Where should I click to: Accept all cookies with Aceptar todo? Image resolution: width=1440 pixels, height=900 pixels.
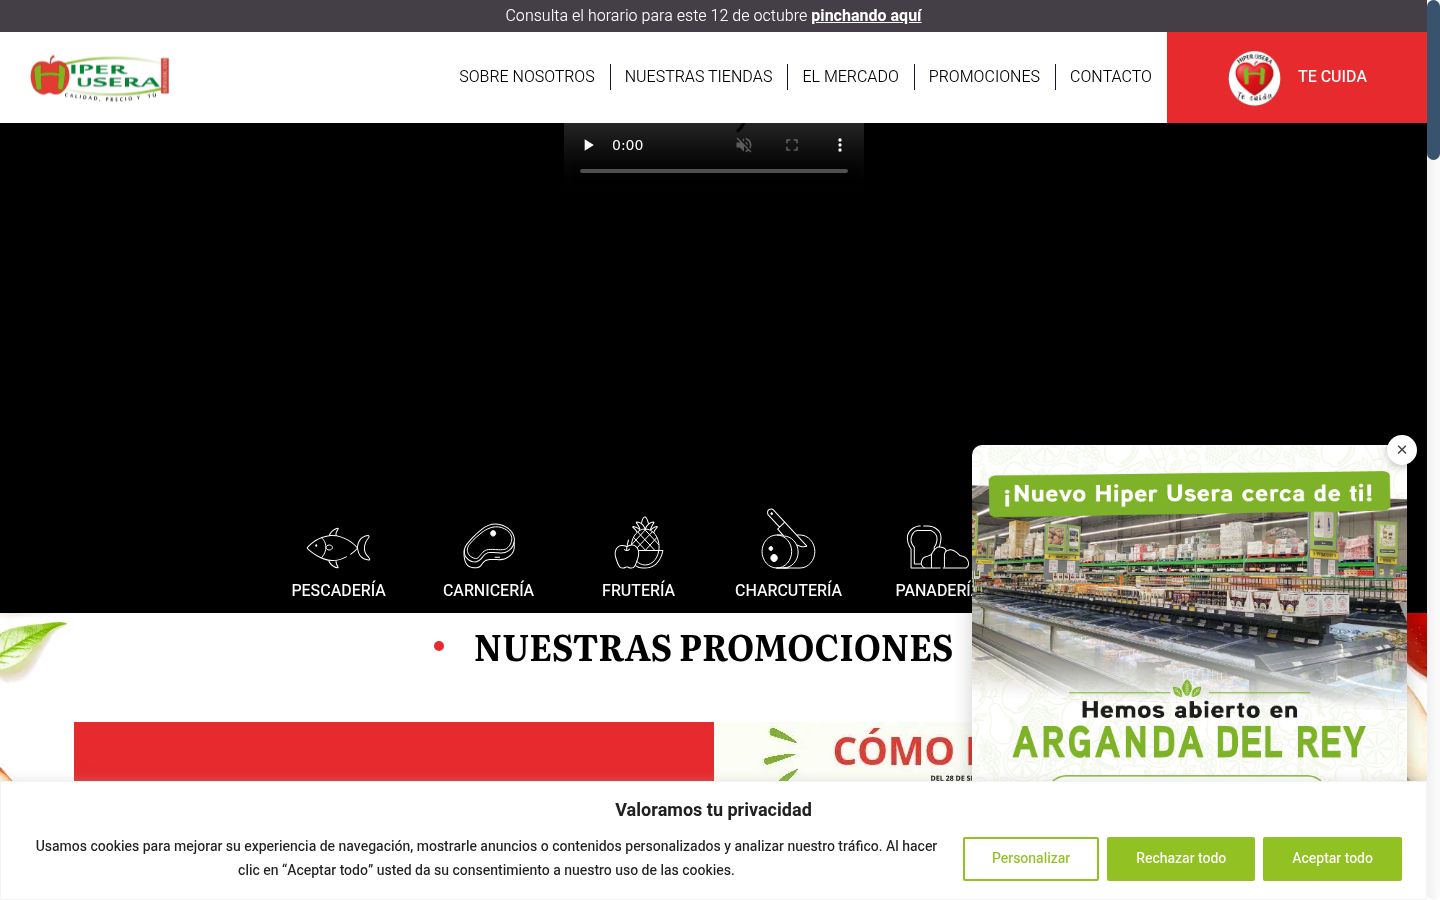1332,858
